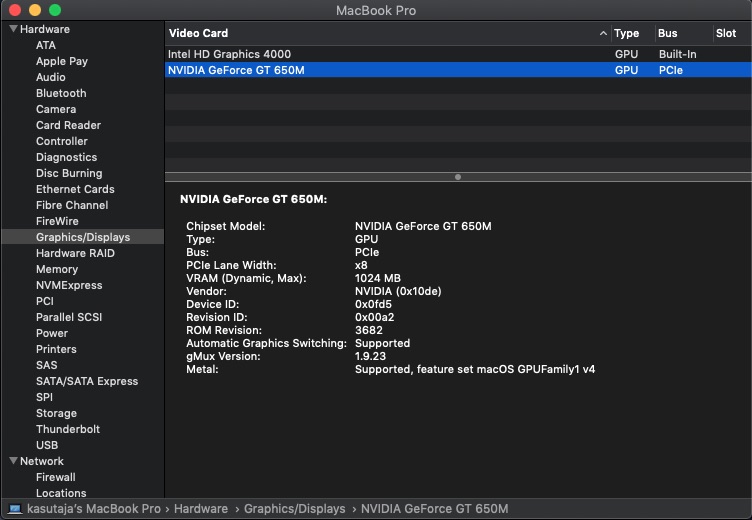Select SAS in the sidebar
The width and height of the screenshot is (752, 520).
pyautogui.click(x=47, y=365)
